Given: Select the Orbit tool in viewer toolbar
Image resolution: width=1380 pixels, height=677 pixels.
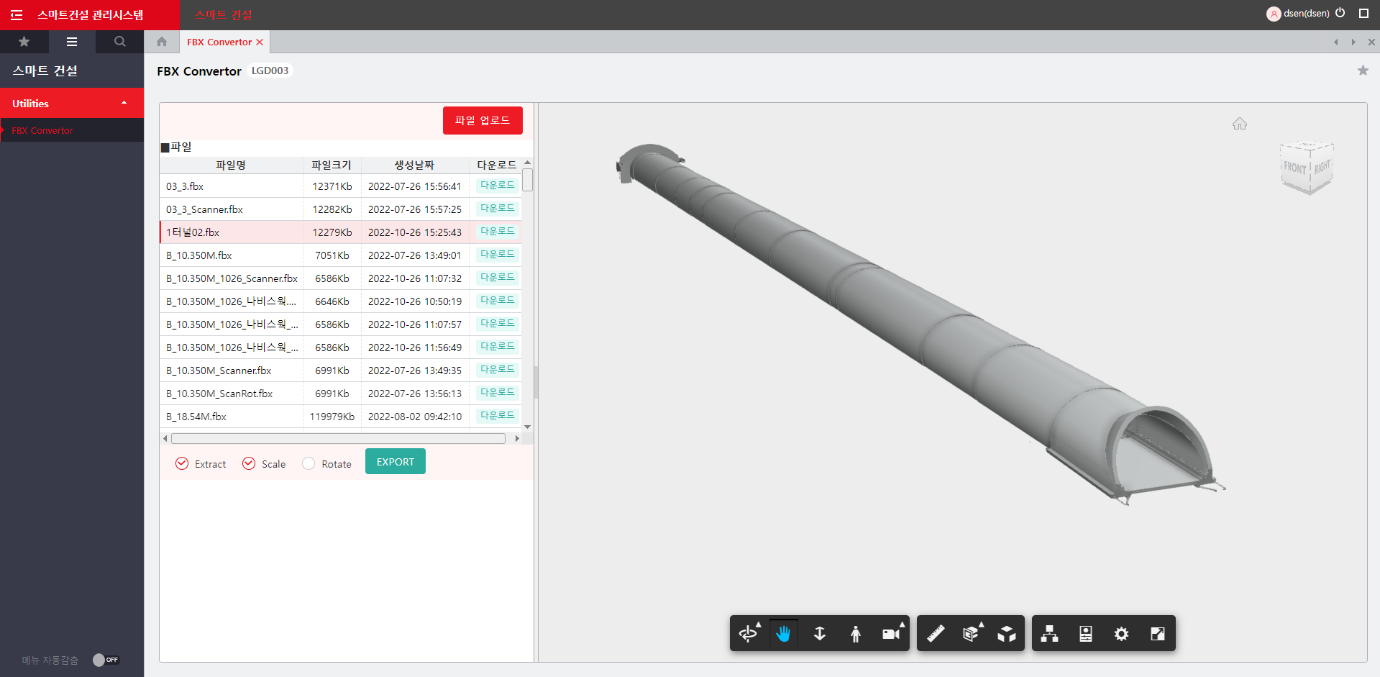Looking at the screenshot, I should (748, 634).
